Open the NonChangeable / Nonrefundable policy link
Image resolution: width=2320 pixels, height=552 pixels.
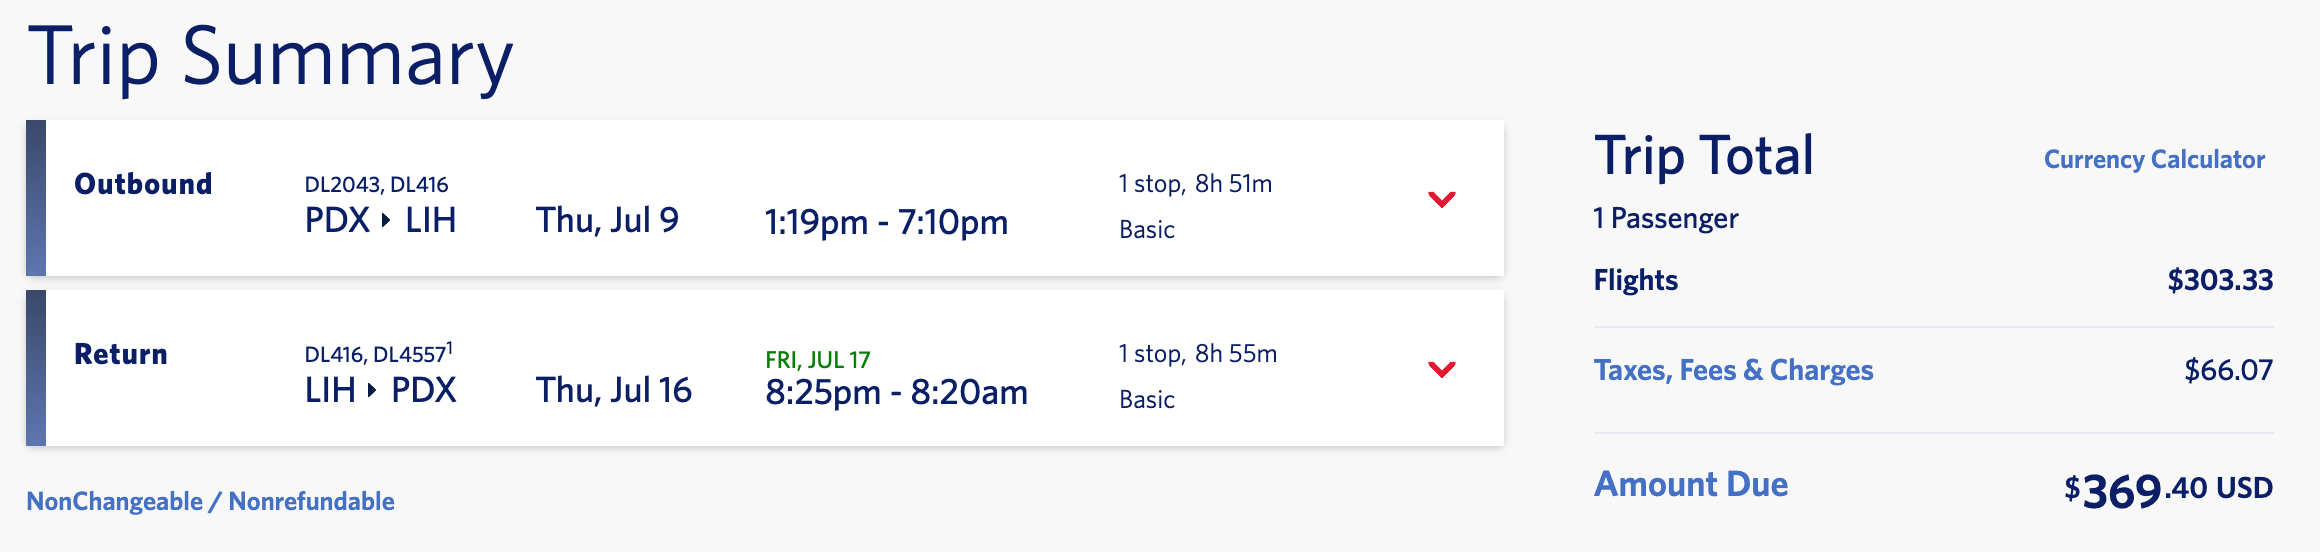click(210, 501)
